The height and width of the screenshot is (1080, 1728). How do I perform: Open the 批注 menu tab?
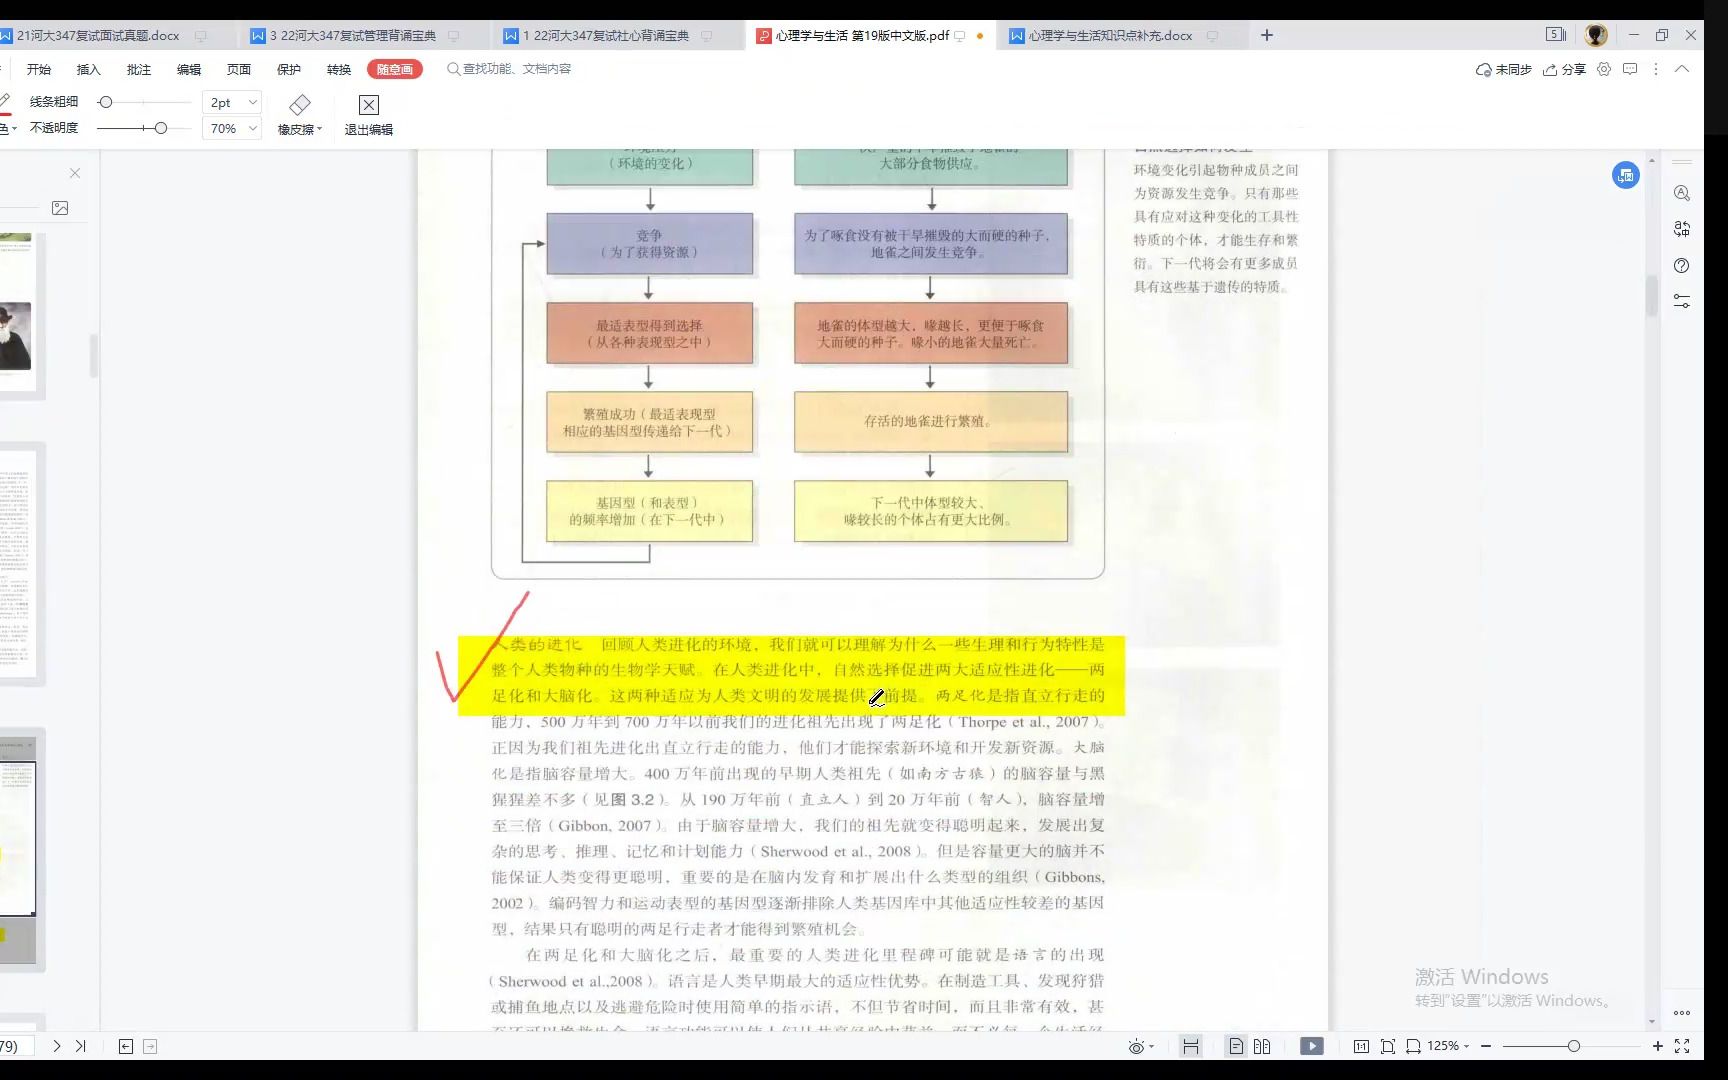click(x=139, y=69)
